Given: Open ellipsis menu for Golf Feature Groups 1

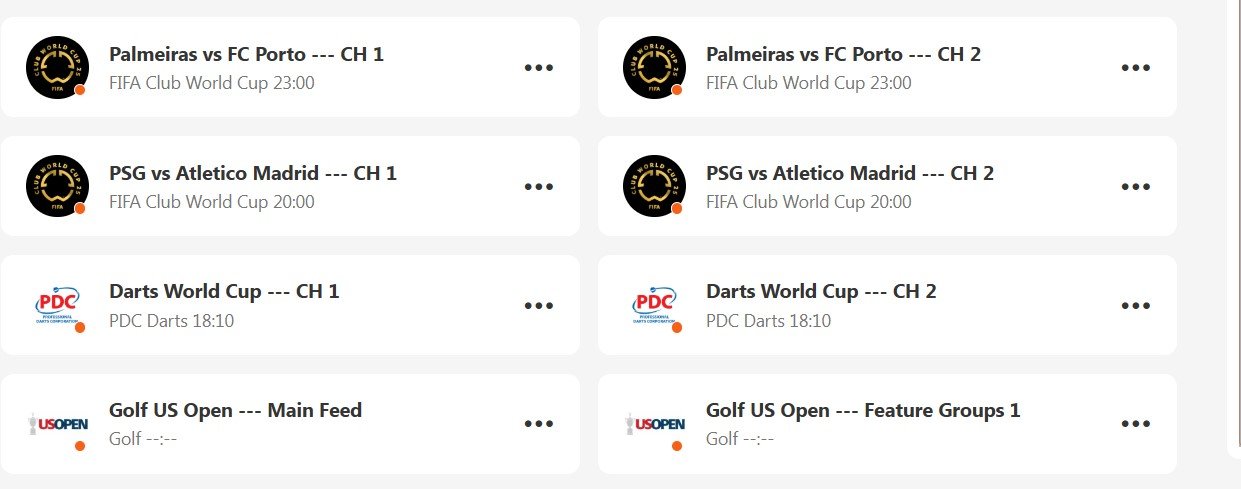Looking at the screenshot, I should pyautogui.click(x=1136, y=424).
